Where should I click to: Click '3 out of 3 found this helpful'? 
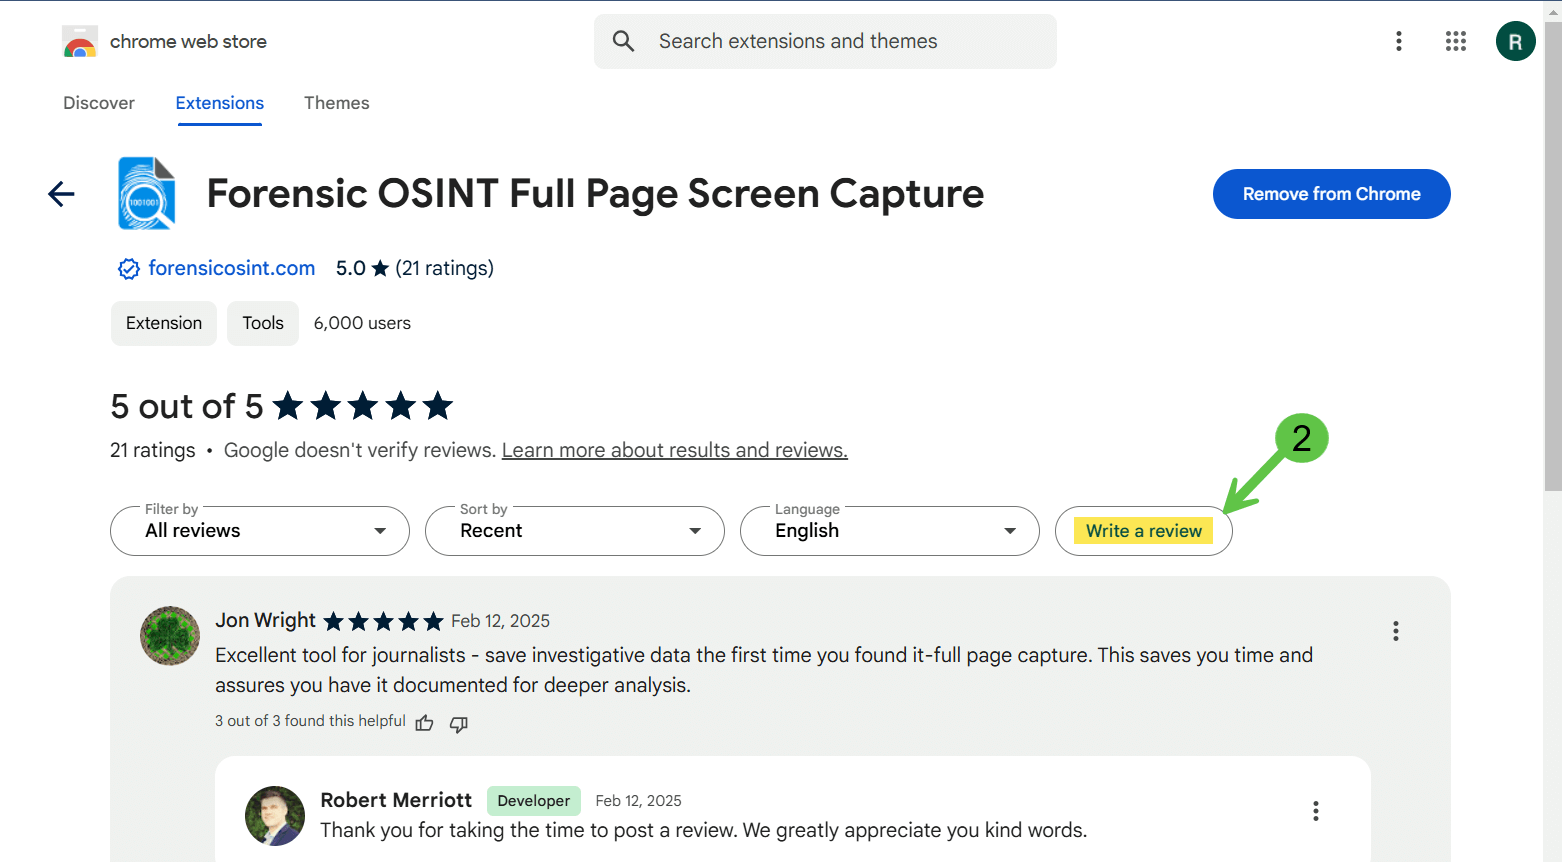click(310, 721)
